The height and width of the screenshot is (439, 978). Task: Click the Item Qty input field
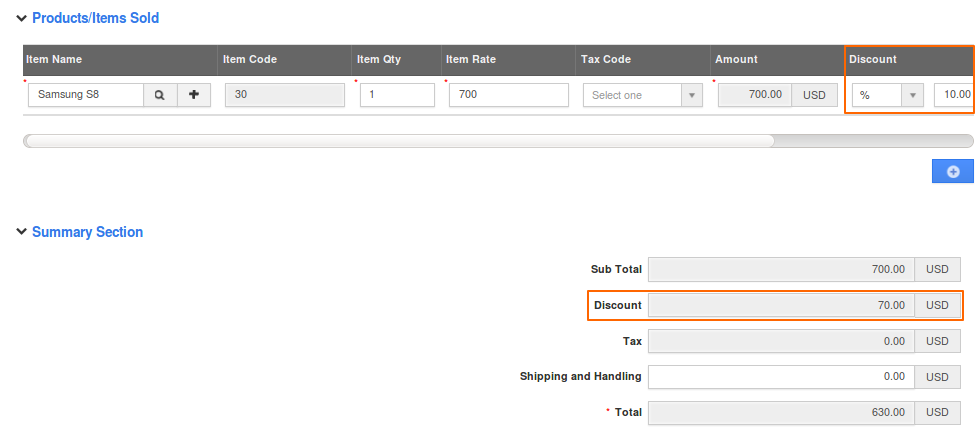[x=397, y=96]
